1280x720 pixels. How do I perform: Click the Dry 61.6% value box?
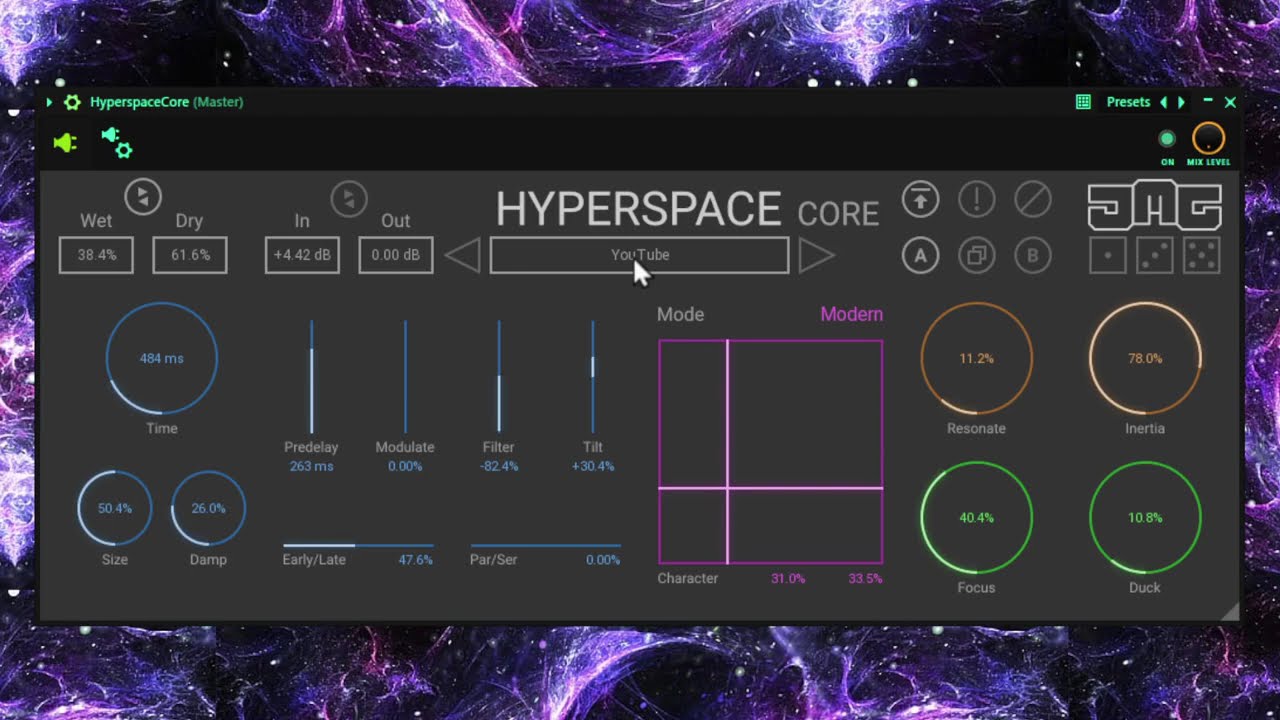pyautogui.click(x=190, y=255)
